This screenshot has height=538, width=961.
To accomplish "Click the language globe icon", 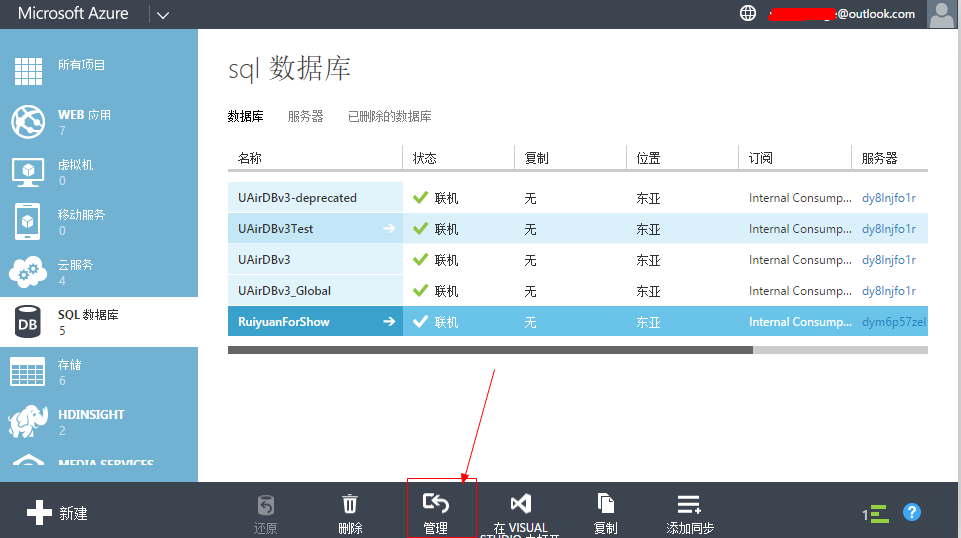I will click(748, 13).
